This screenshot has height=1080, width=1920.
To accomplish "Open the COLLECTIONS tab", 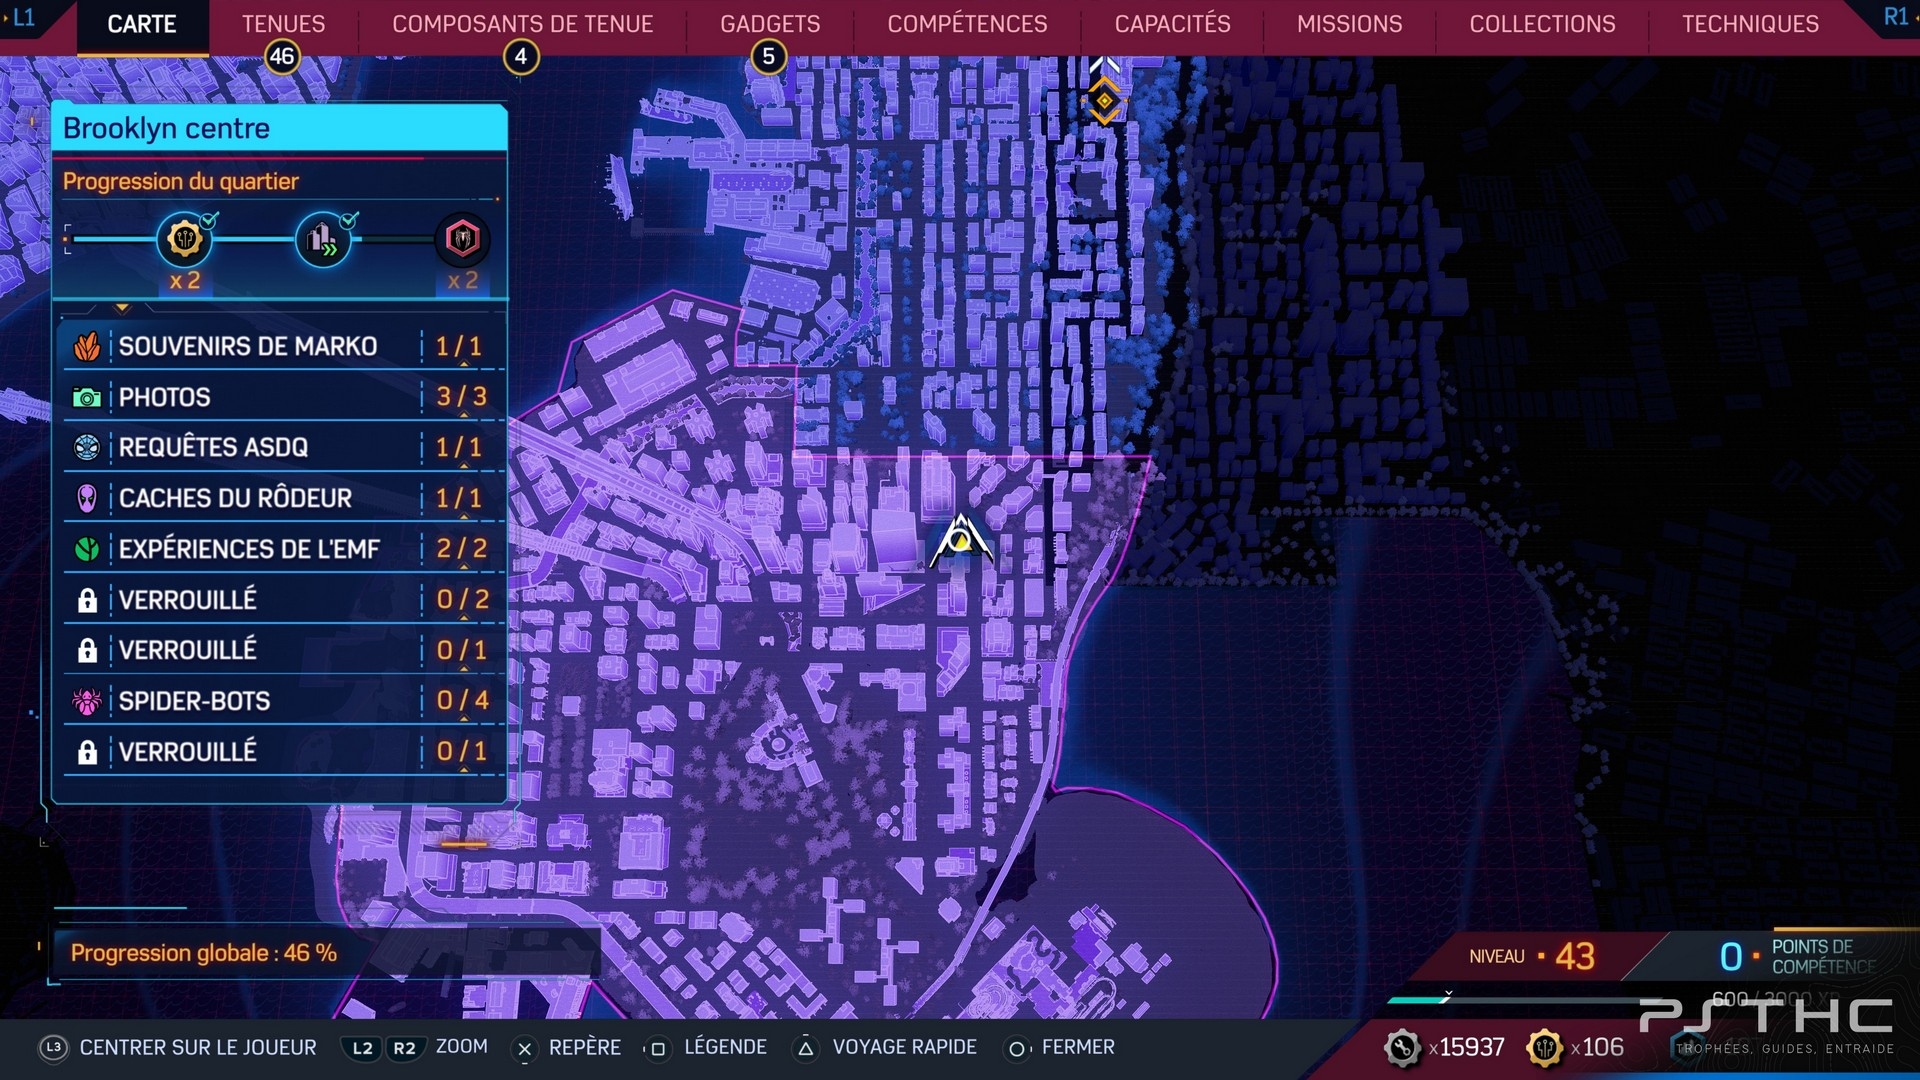I will click(1542, 24).
